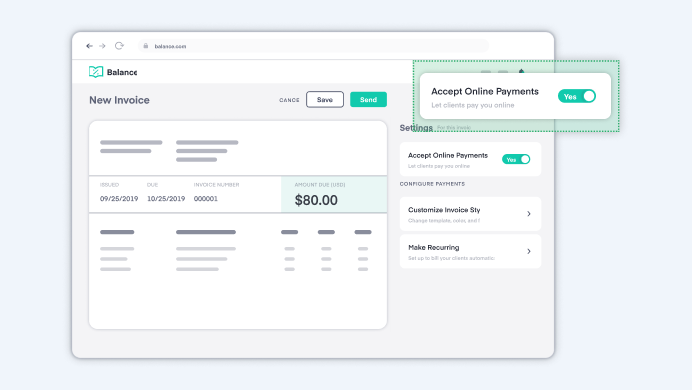
Task: Click the notification icon in header
Action: pos(521,71)
